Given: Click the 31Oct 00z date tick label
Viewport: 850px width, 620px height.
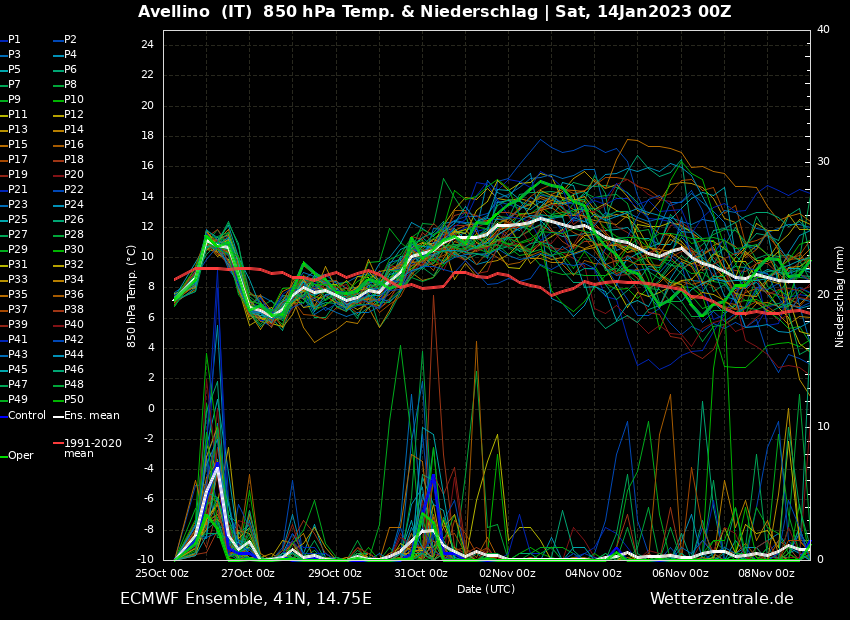Looking at the screenshot, I should (x=421, y=573).
